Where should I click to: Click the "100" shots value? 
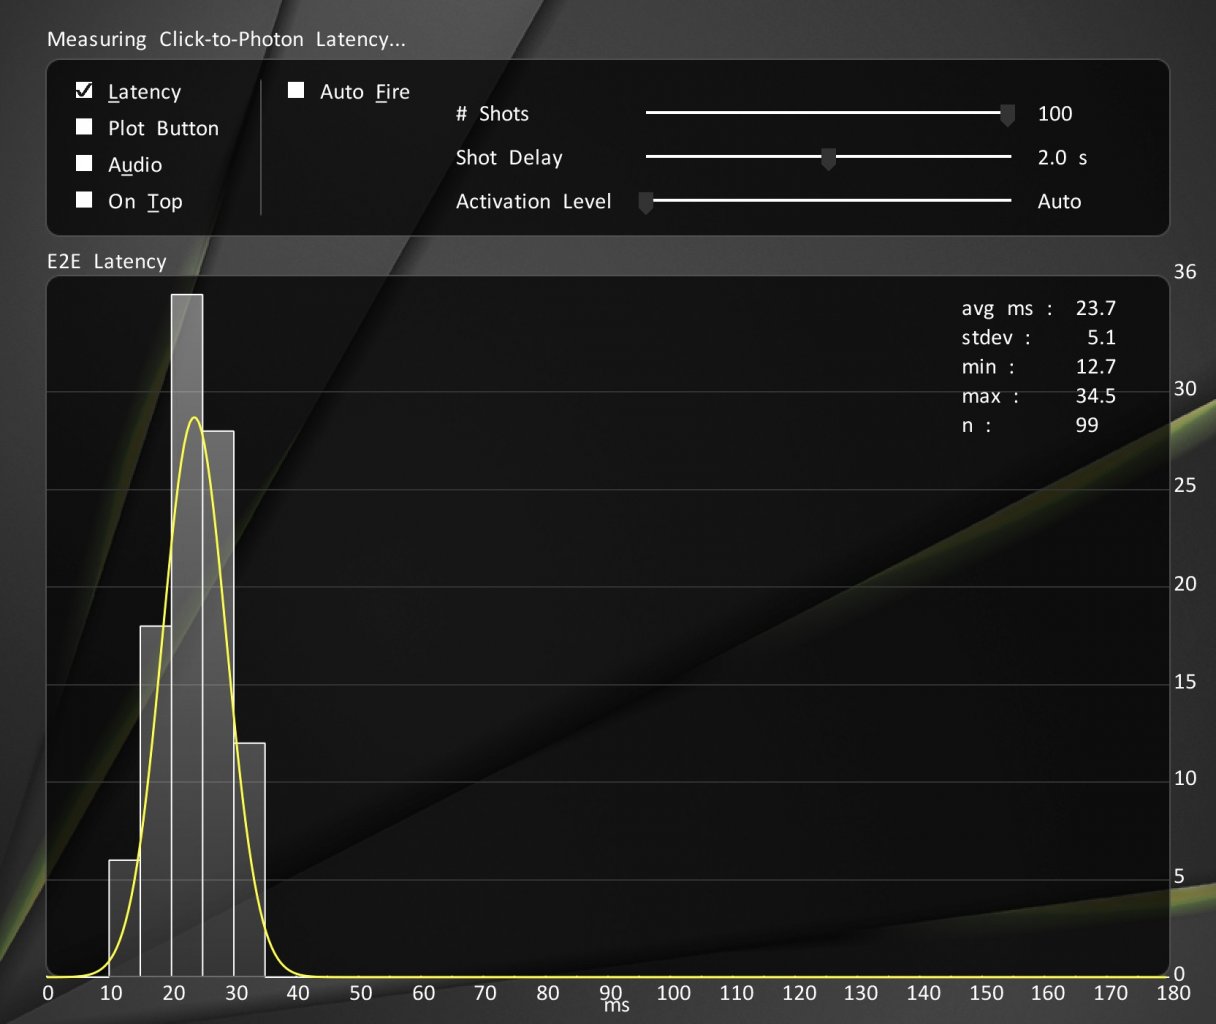[x=1055, y=113]
